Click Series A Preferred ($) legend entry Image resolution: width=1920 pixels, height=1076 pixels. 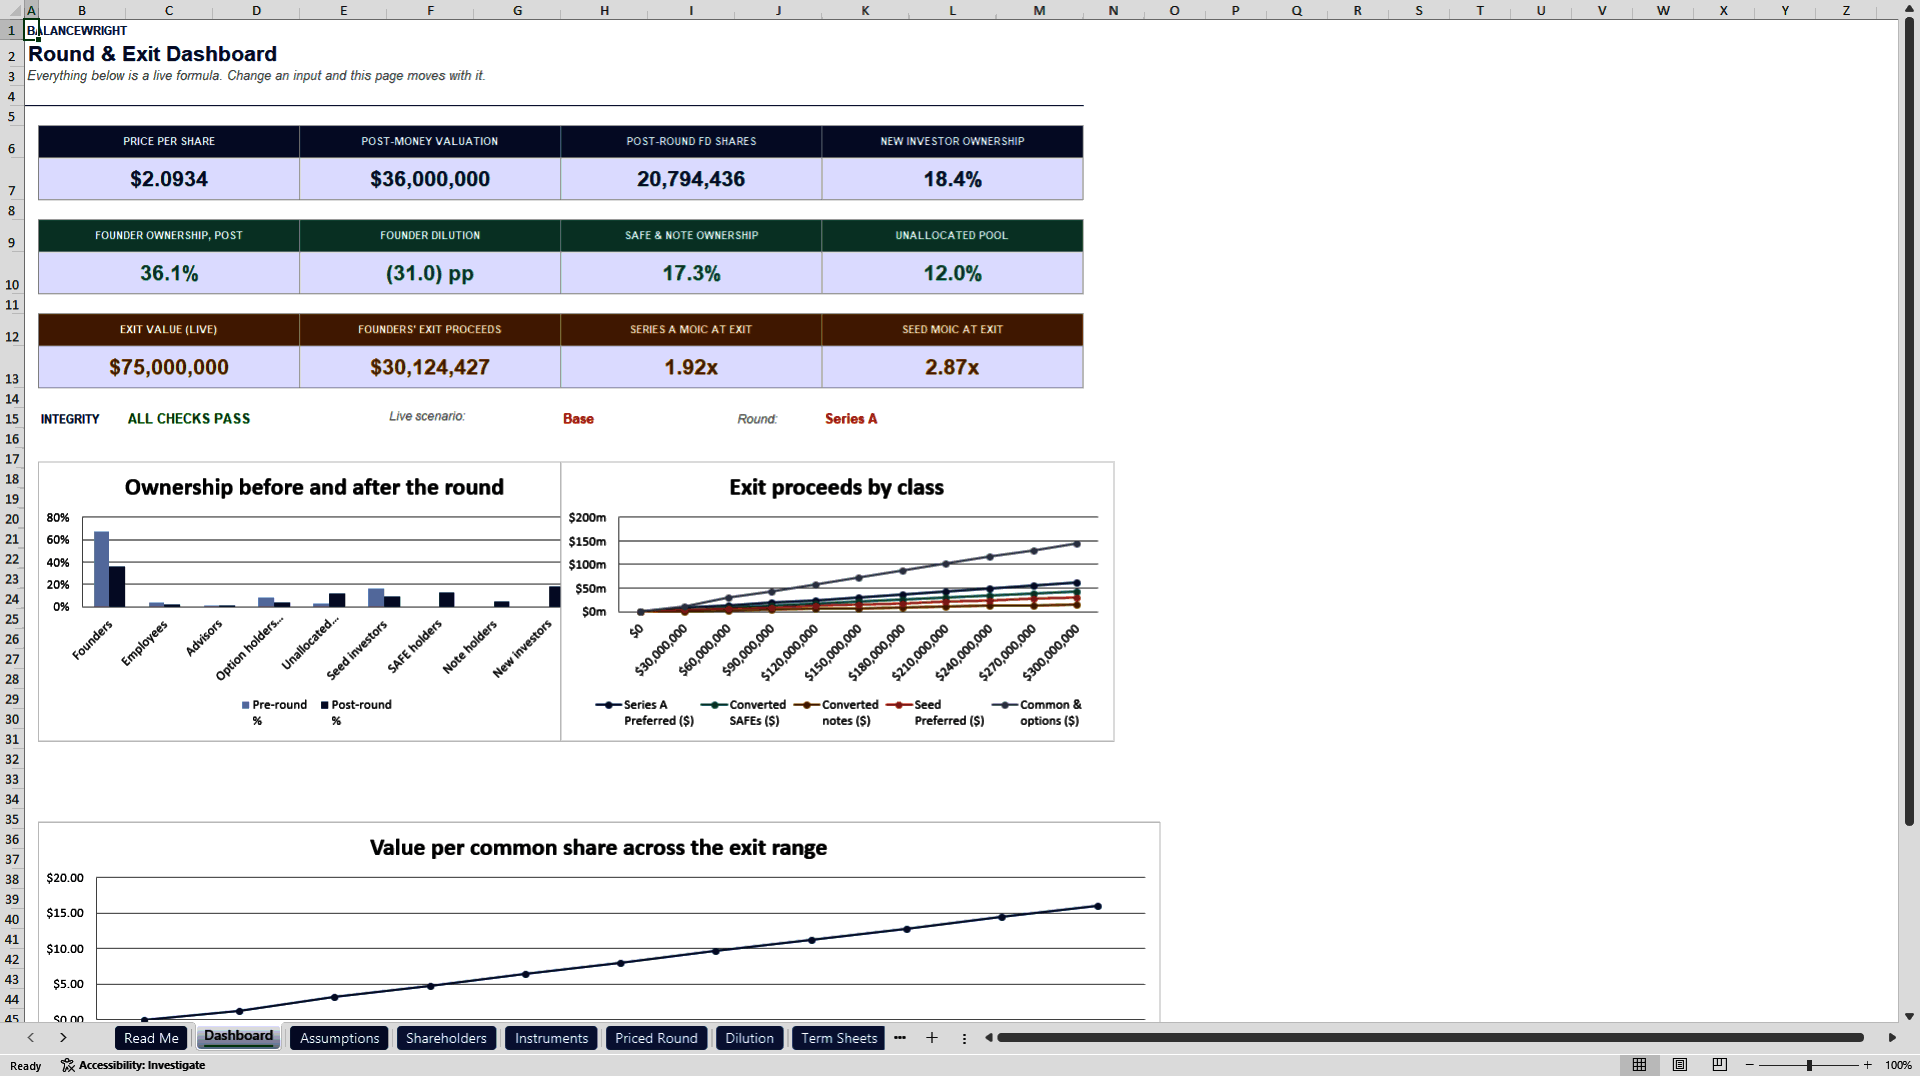(645, 712)
